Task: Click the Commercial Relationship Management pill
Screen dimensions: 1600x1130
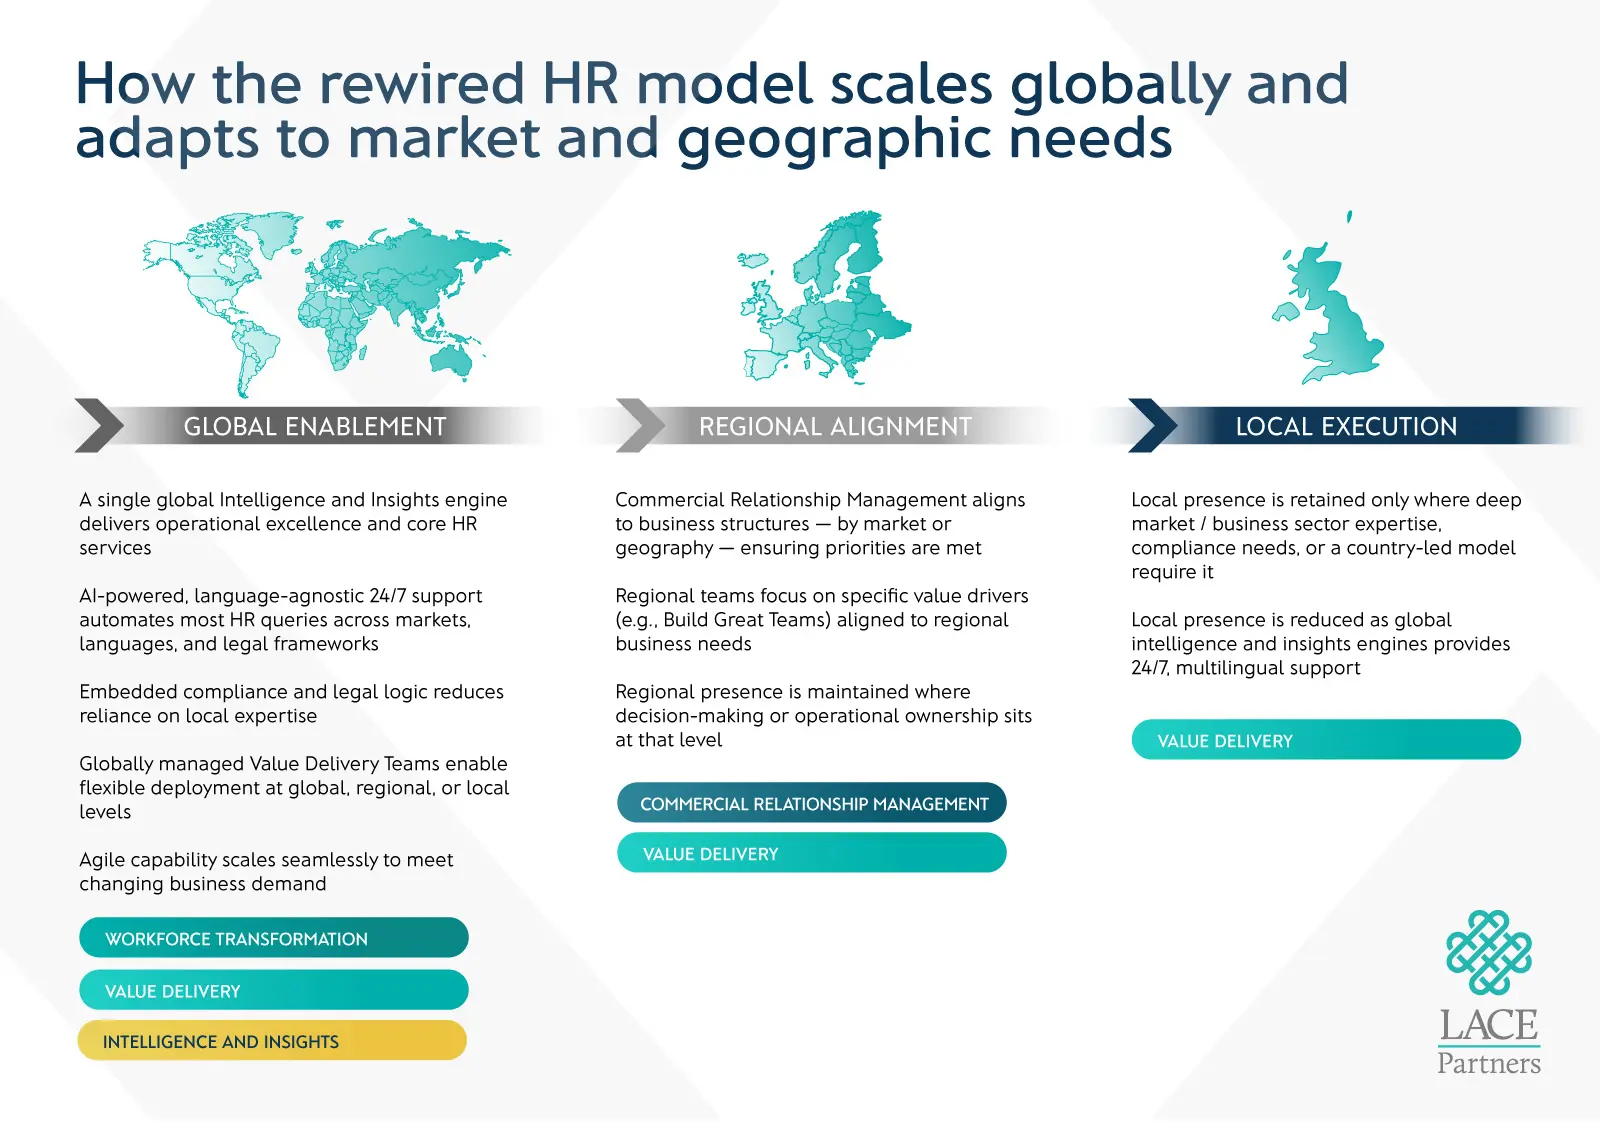Action: point(812,803)
